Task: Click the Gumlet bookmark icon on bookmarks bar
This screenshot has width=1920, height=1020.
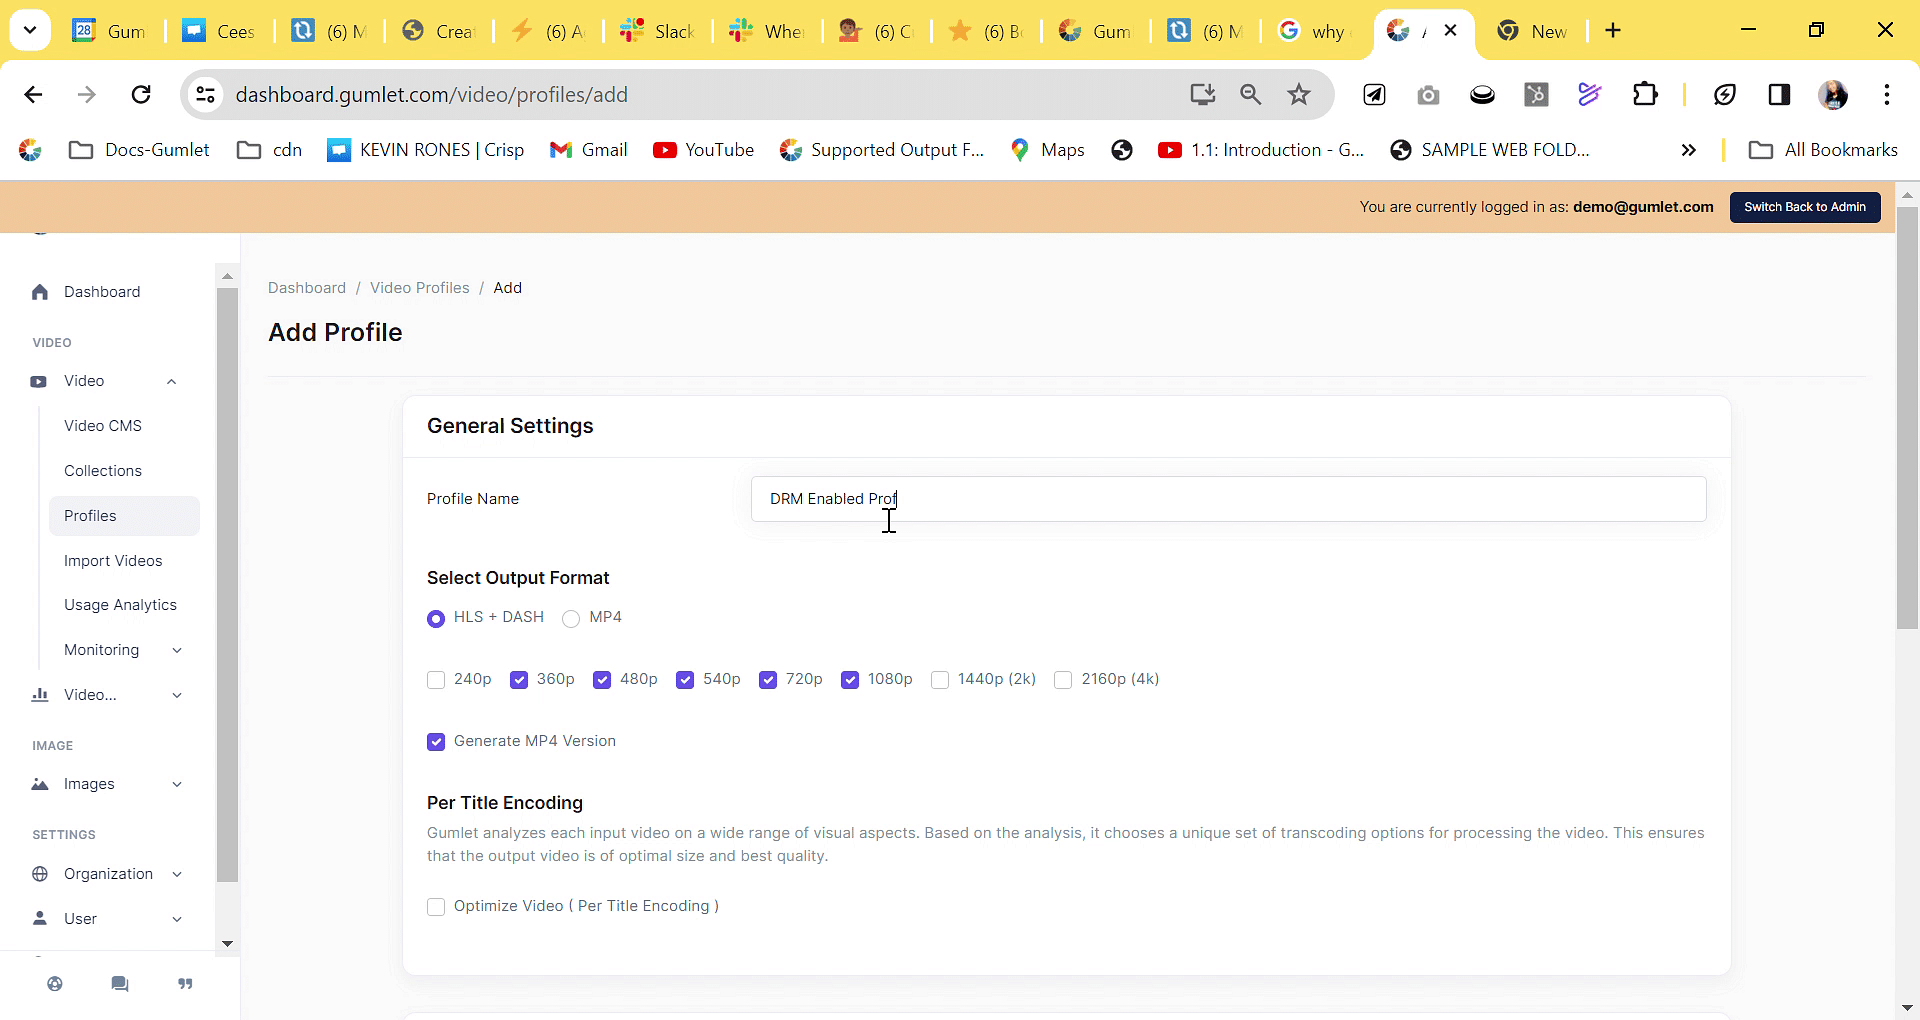Action: point(31,150)
